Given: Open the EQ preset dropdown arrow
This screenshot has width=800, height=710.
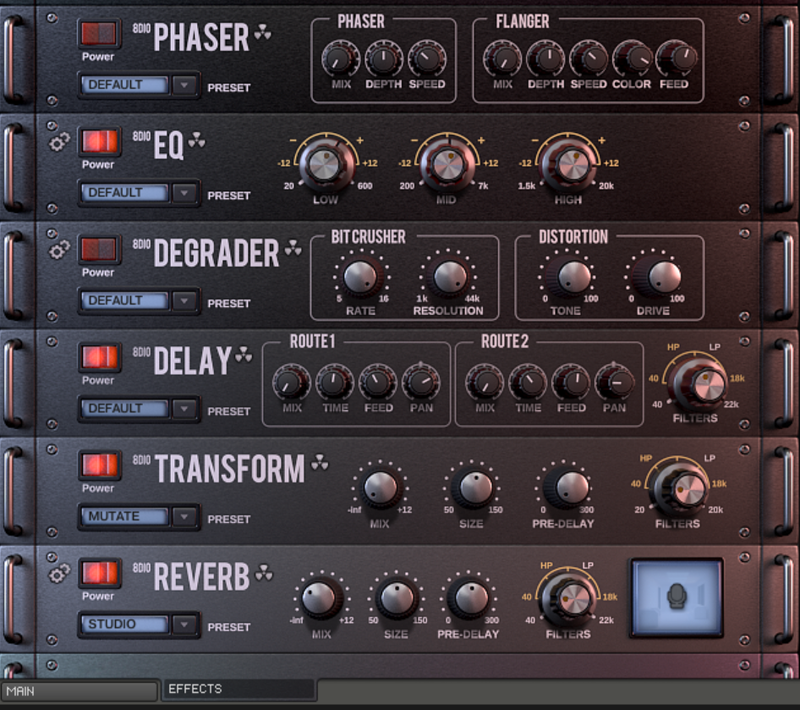Looking at the screenshot, I should click(184, 193).
